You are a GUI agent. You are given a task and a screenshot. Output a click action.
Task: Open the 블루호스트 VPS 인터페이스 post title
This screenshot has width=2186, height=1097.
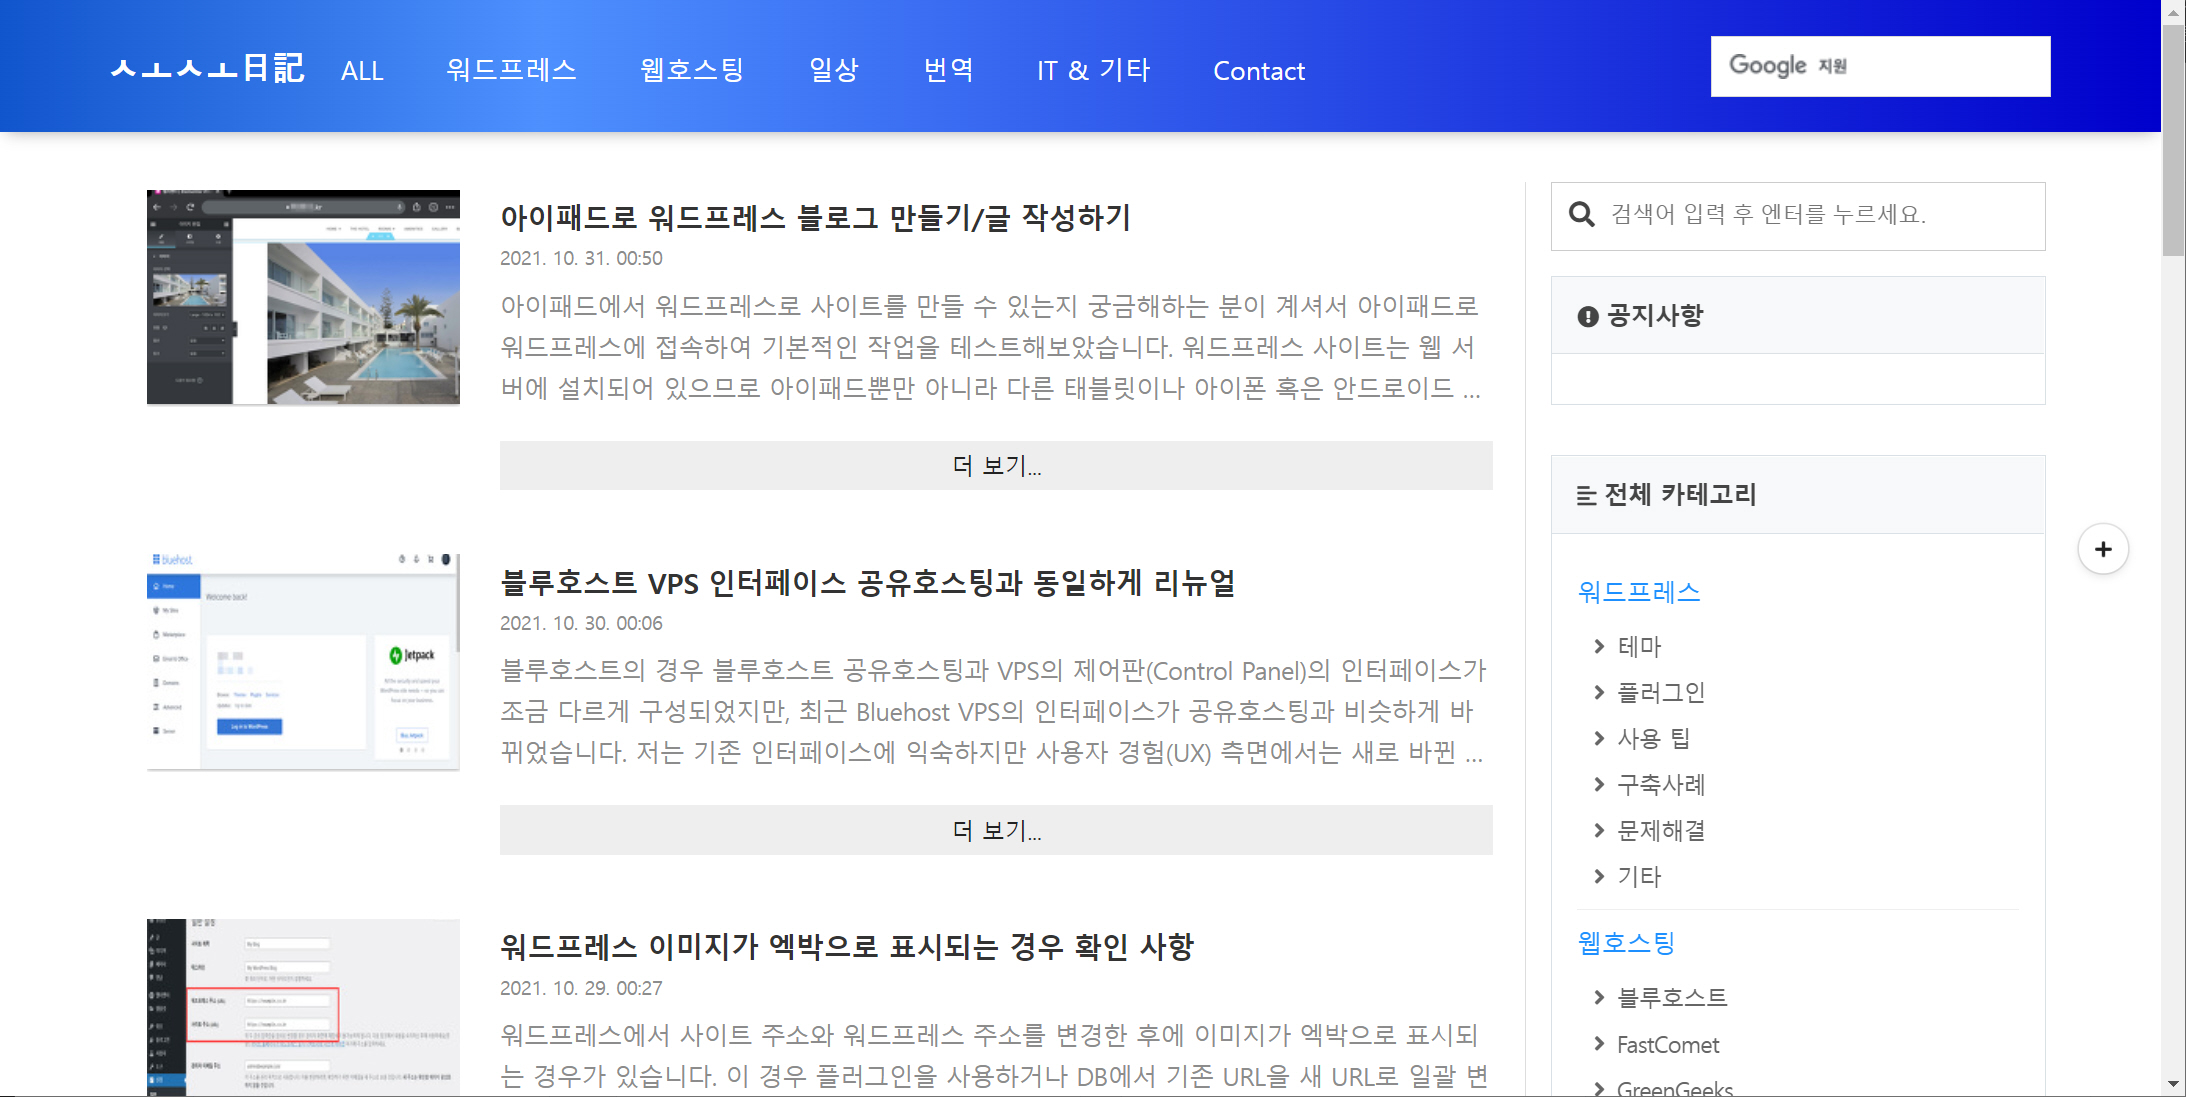point(867,582)
